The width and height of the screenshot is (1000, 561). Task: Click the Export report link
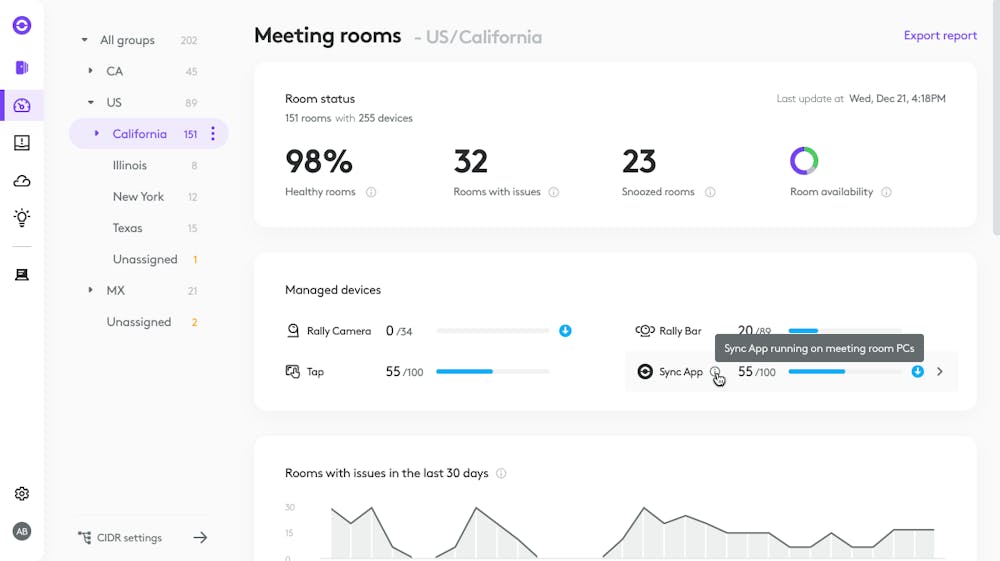940,36
